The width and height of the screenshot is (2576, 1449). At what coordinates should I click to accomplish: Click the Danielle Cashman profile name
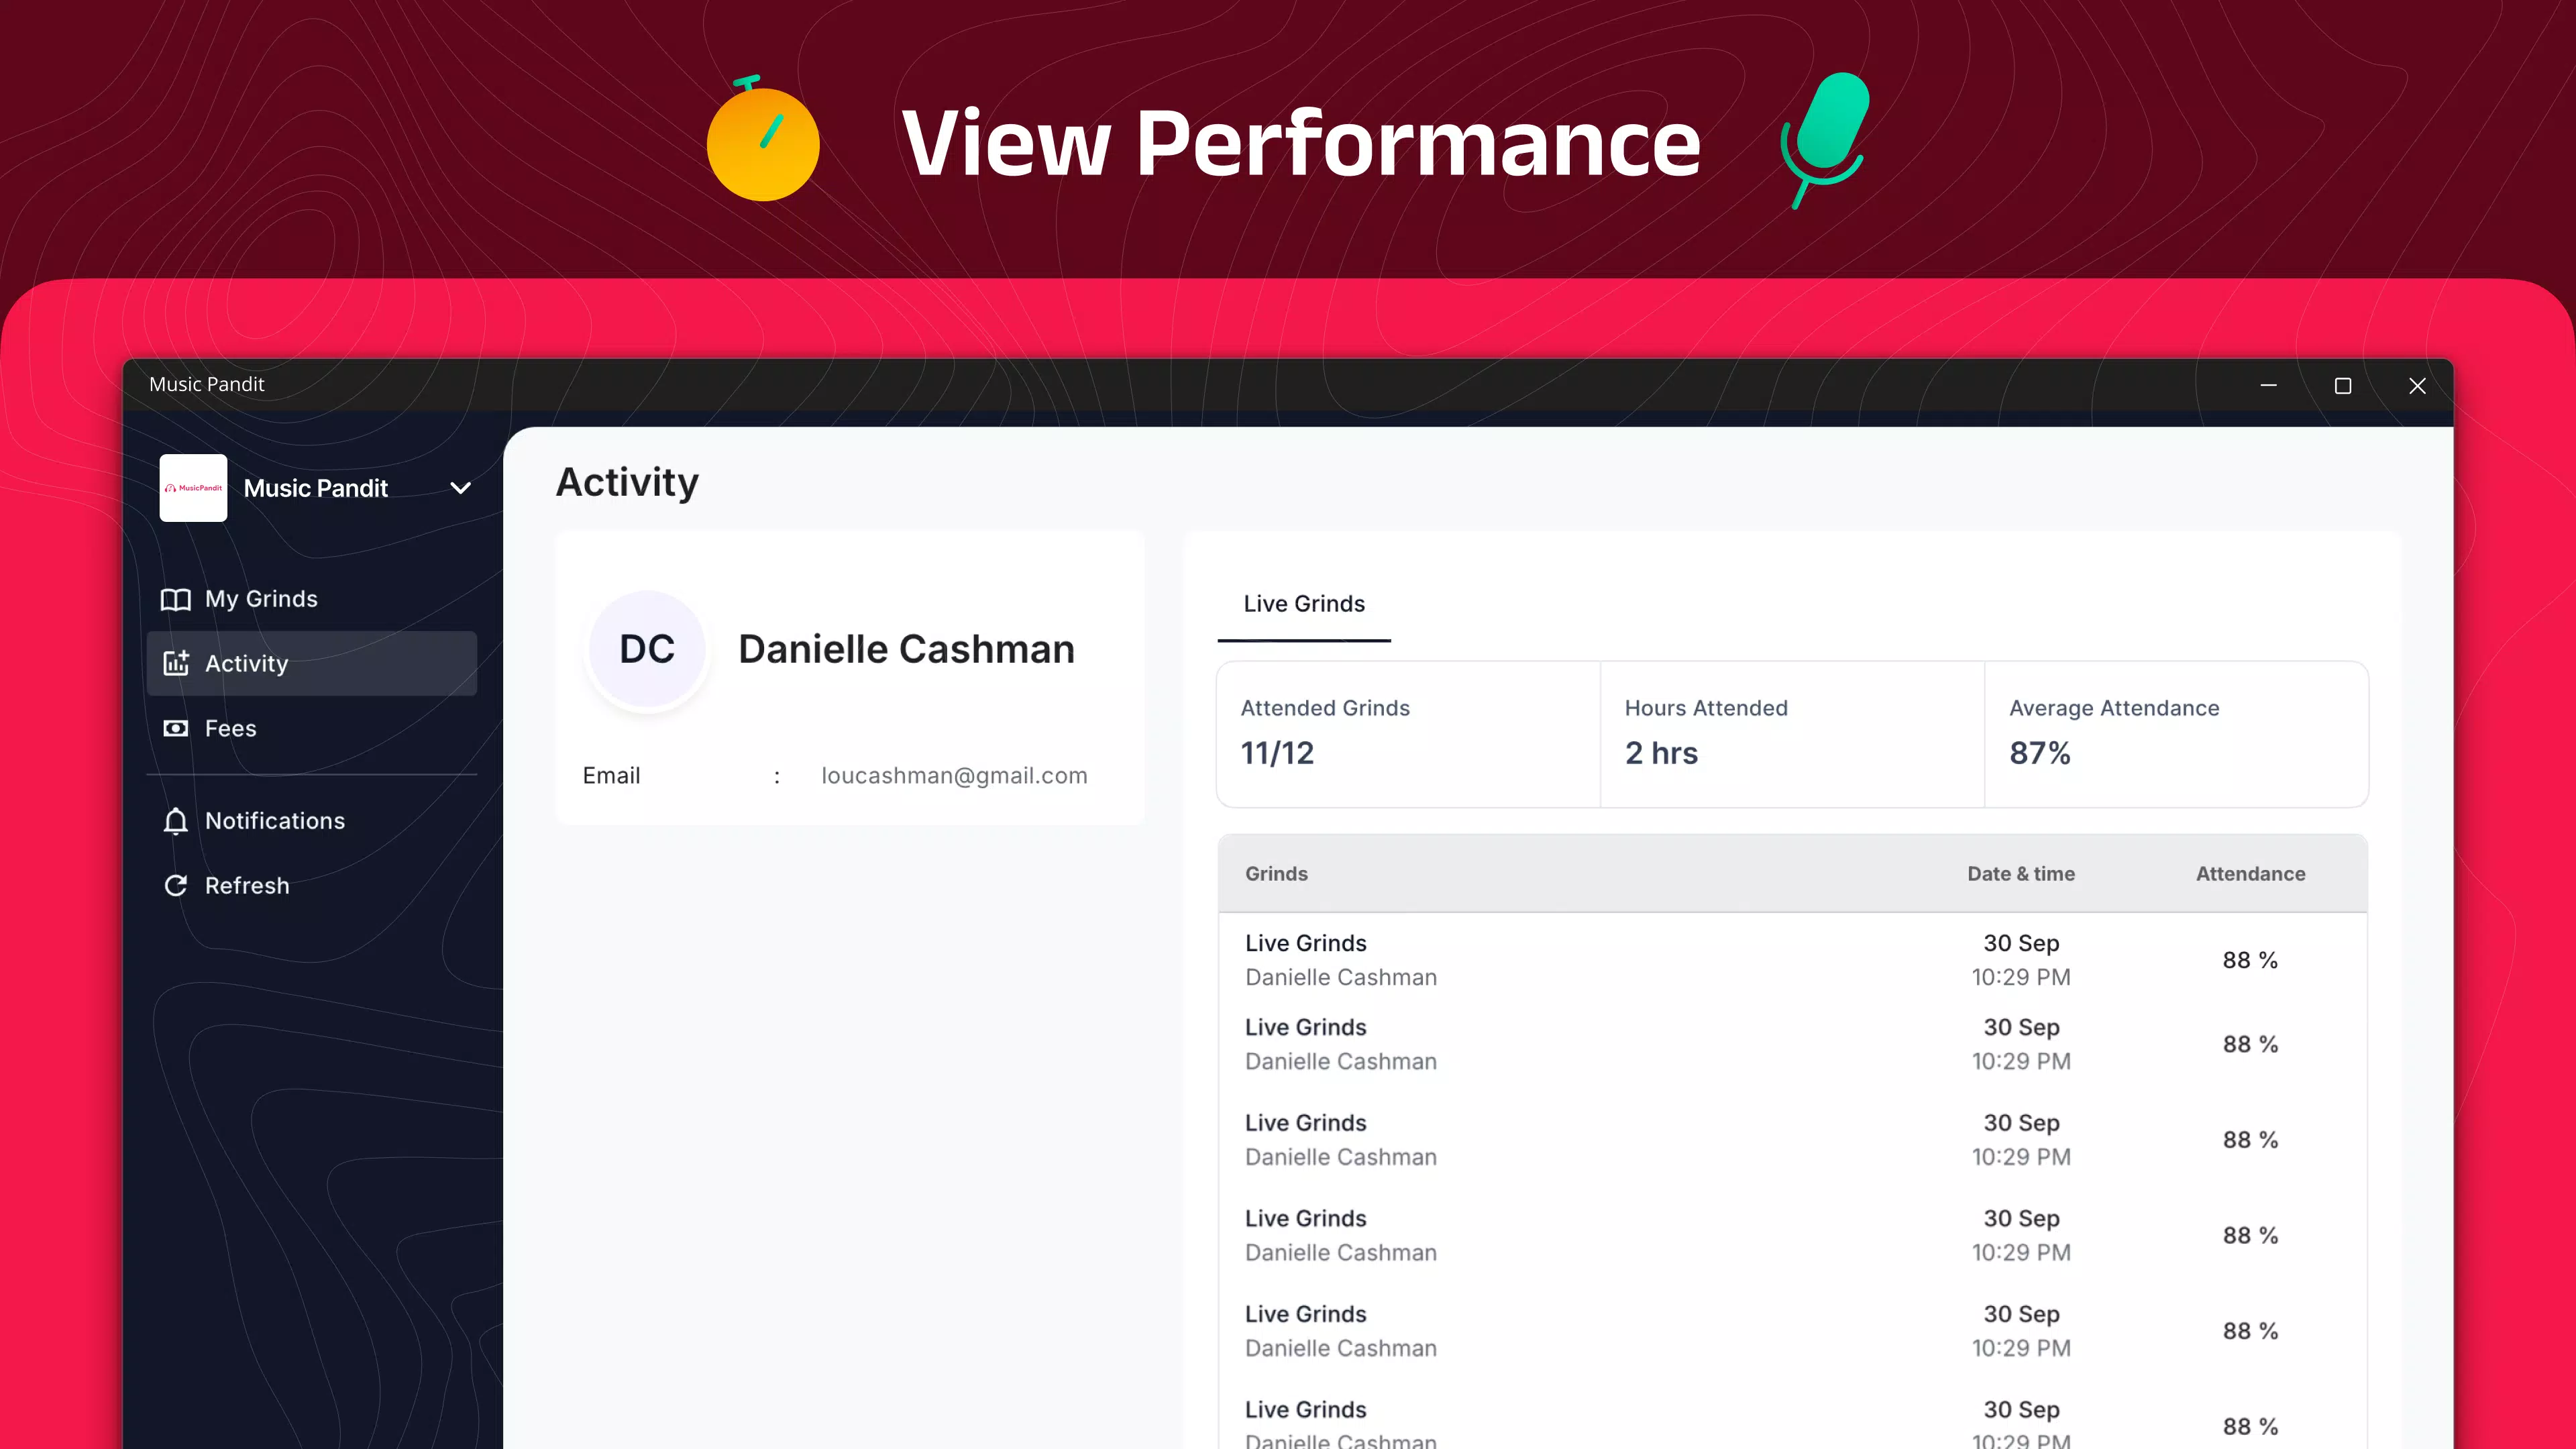(906, 649)
